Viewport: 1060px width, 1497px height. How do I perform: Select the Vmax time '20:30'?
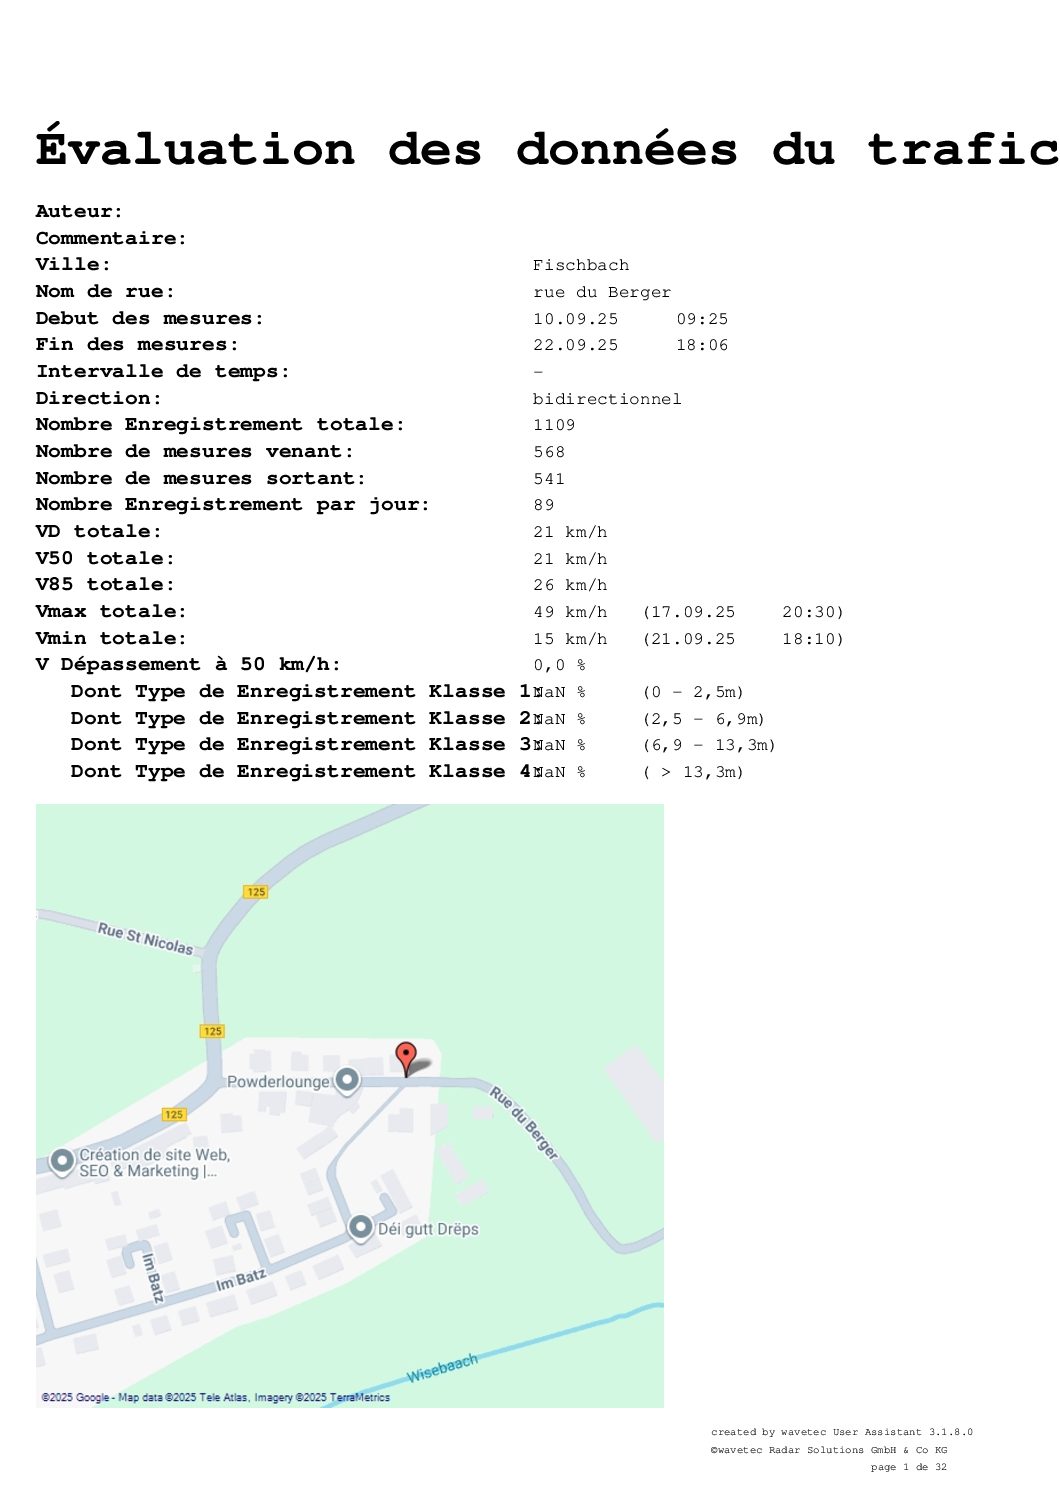pos(808,612)
